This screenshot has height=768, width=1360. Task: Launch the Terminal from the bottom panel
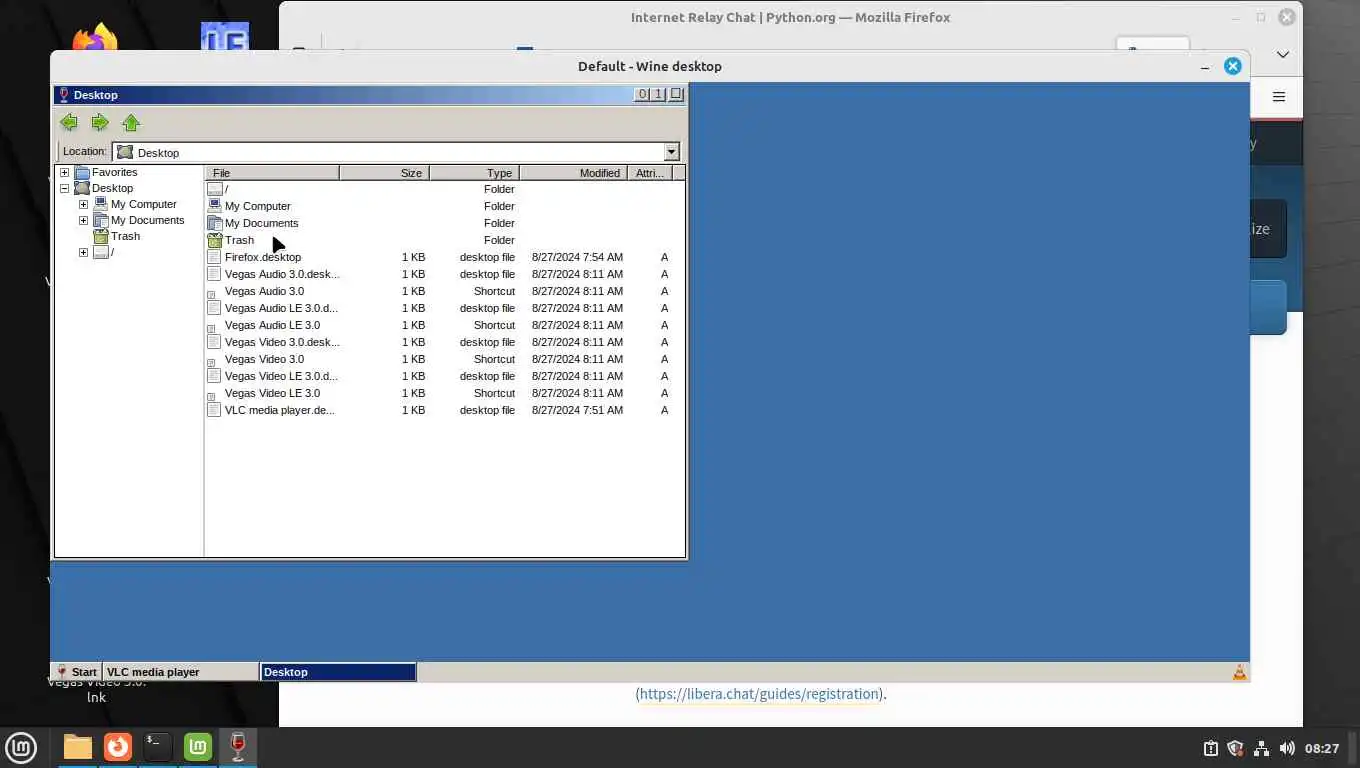158,747
